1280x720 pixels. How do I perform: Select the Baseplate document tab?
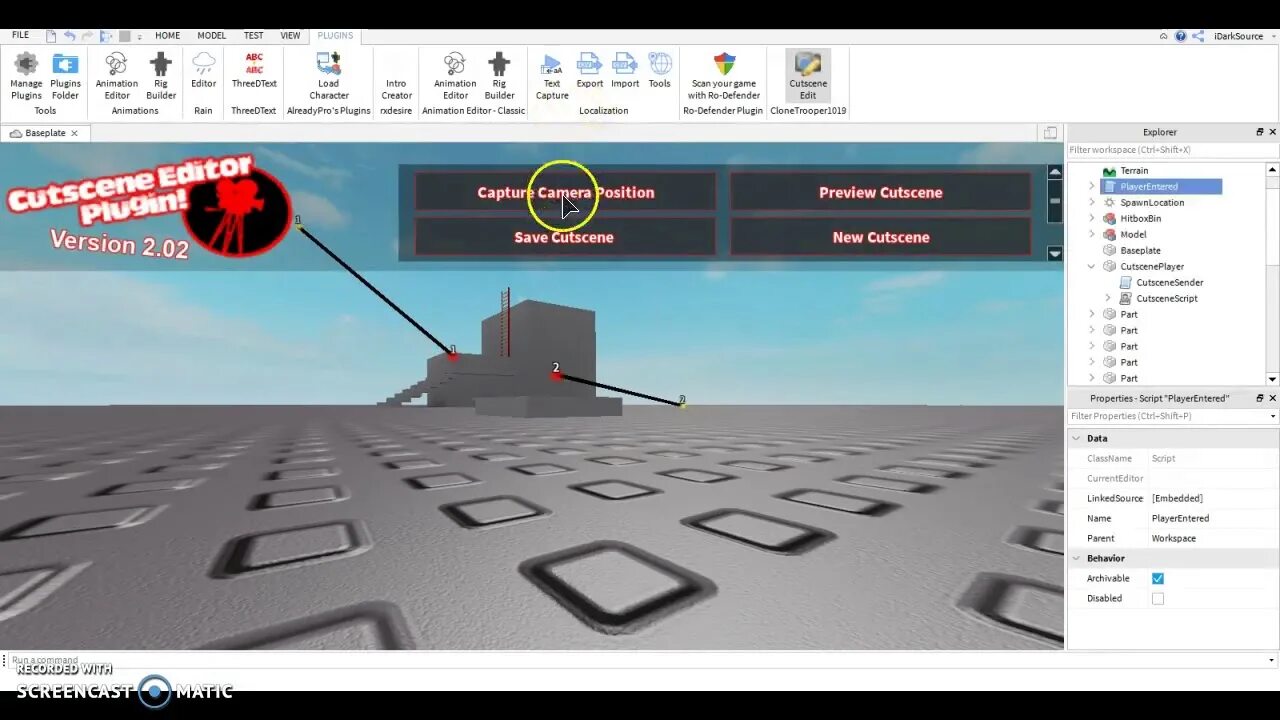(45, 133)
